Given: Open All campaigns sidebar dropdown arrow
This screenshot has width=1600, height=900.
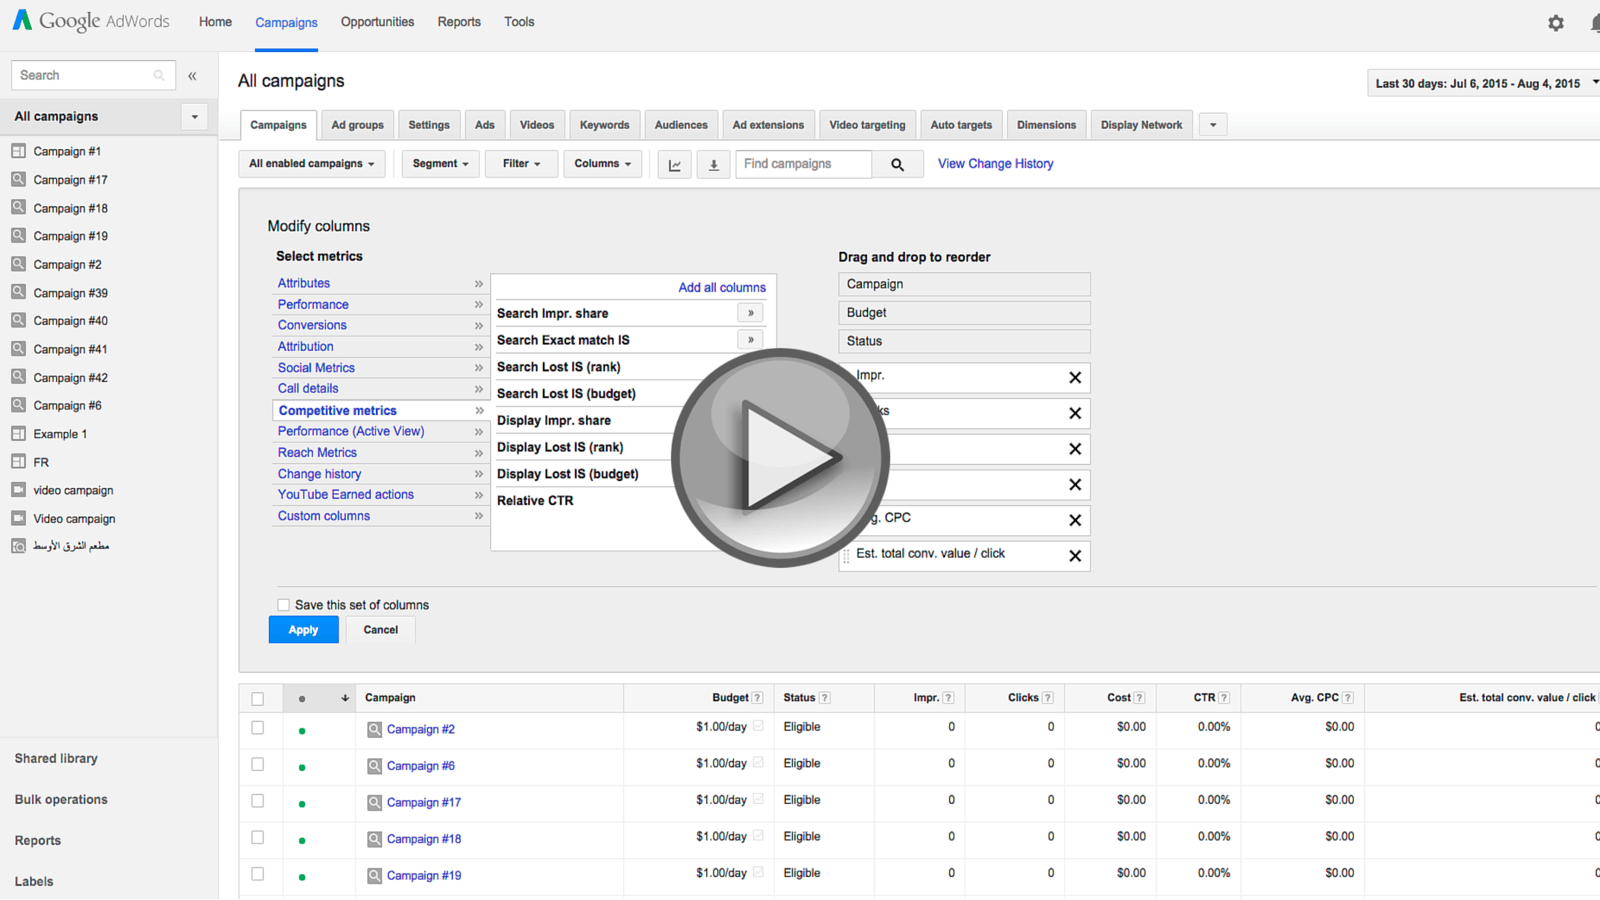Looking at the screenshot, I should (x=195, y=117).
